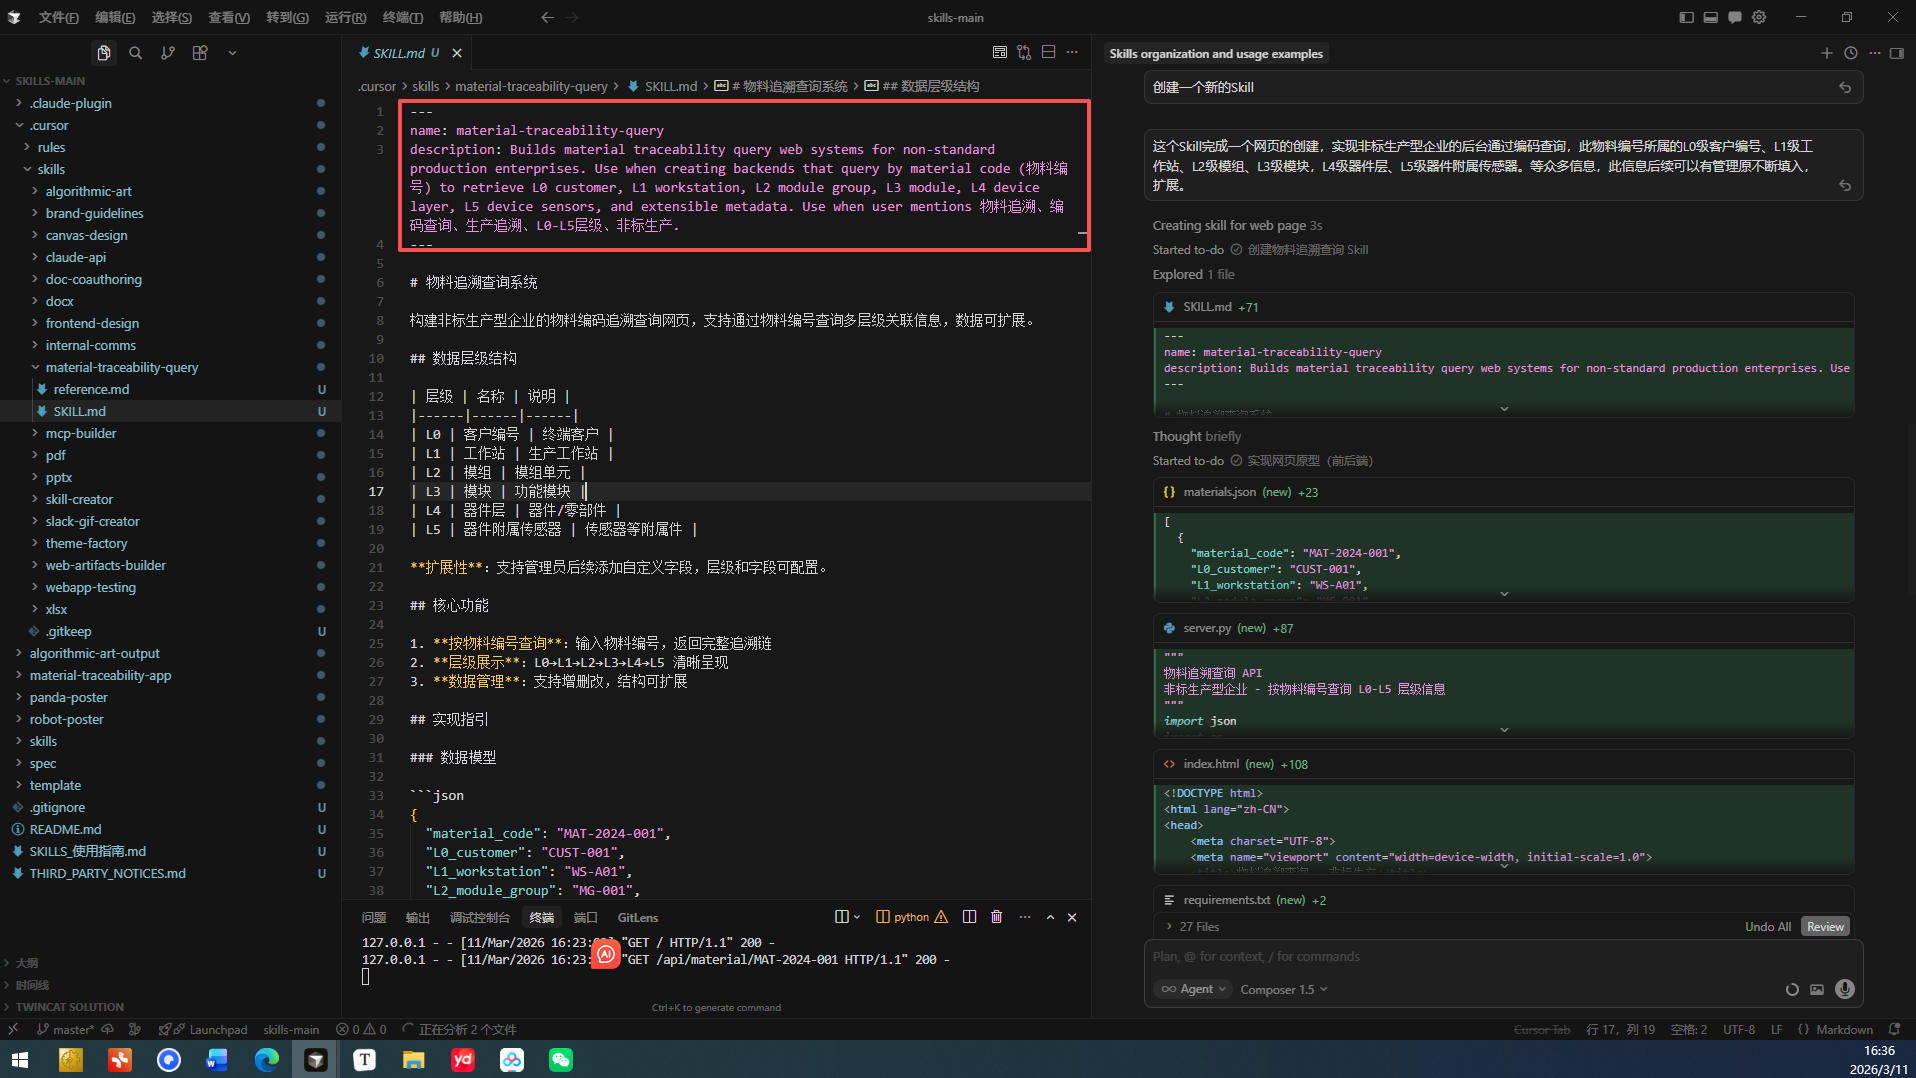This screenshot has width=1916, height=1078.
Task: Start a new chat with the plus icon
Action: click(x=1826, y=53)
